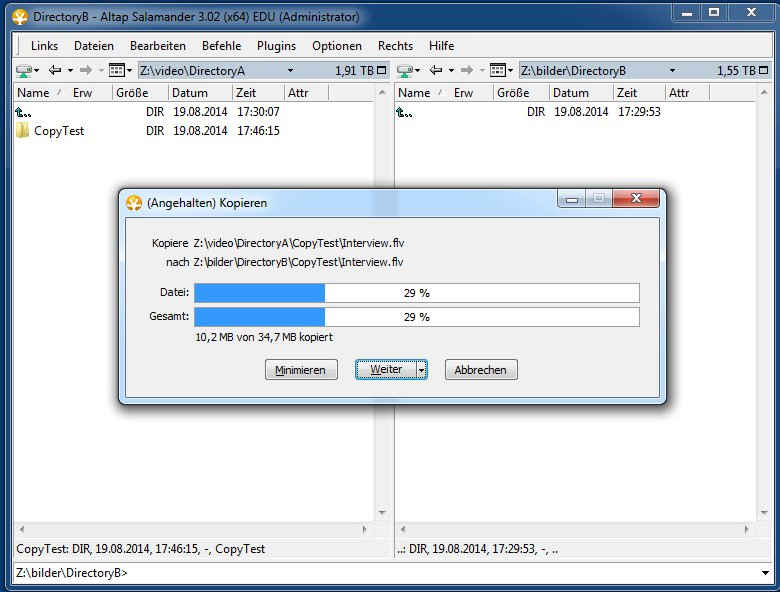Sort right panel by Attr column
This screenshot has height=592, width=780.
[x=687, y=93]
